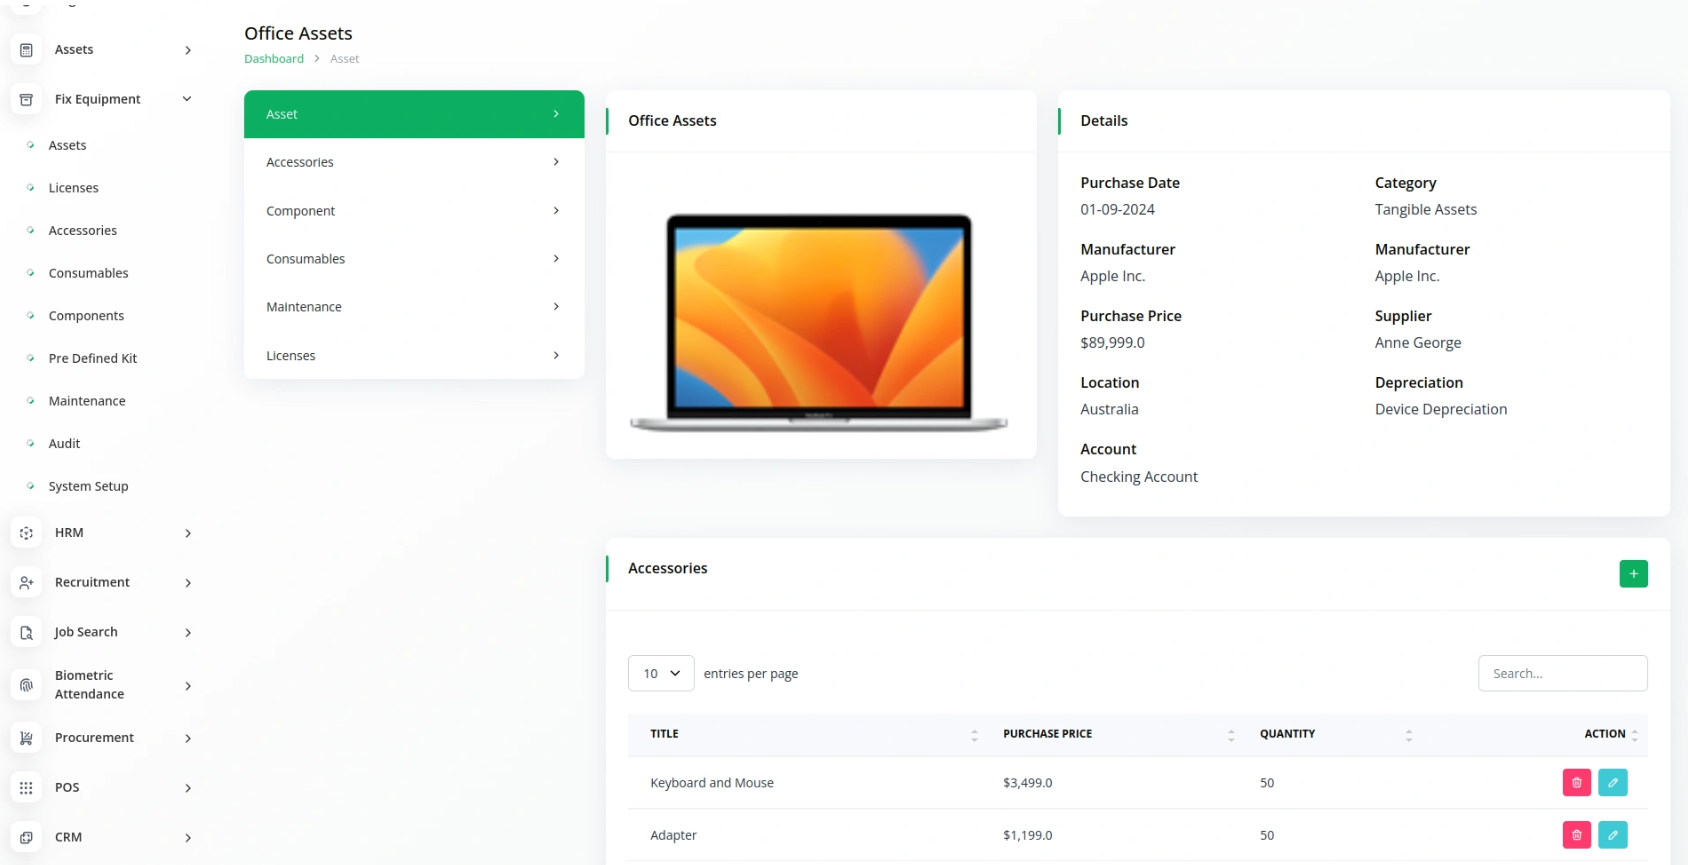
Task: Switch to the Consumables tab
Action: point(414,259)
